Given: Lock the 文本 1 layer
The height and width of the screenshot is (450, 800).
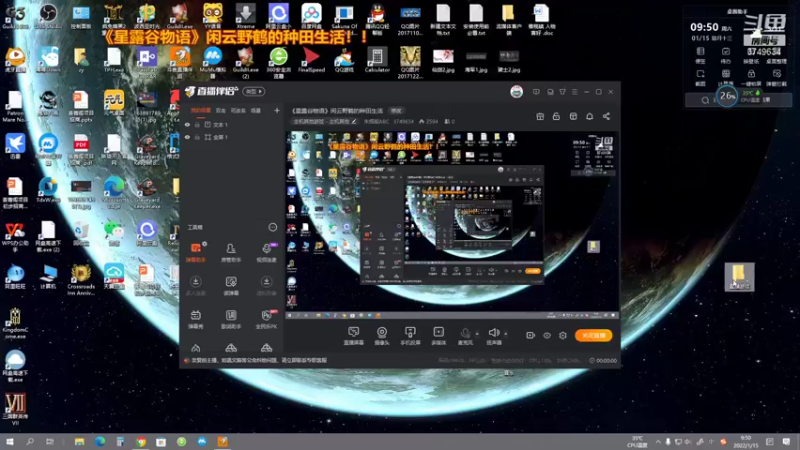Looking at the screenshot, I should tap(197, 124).
